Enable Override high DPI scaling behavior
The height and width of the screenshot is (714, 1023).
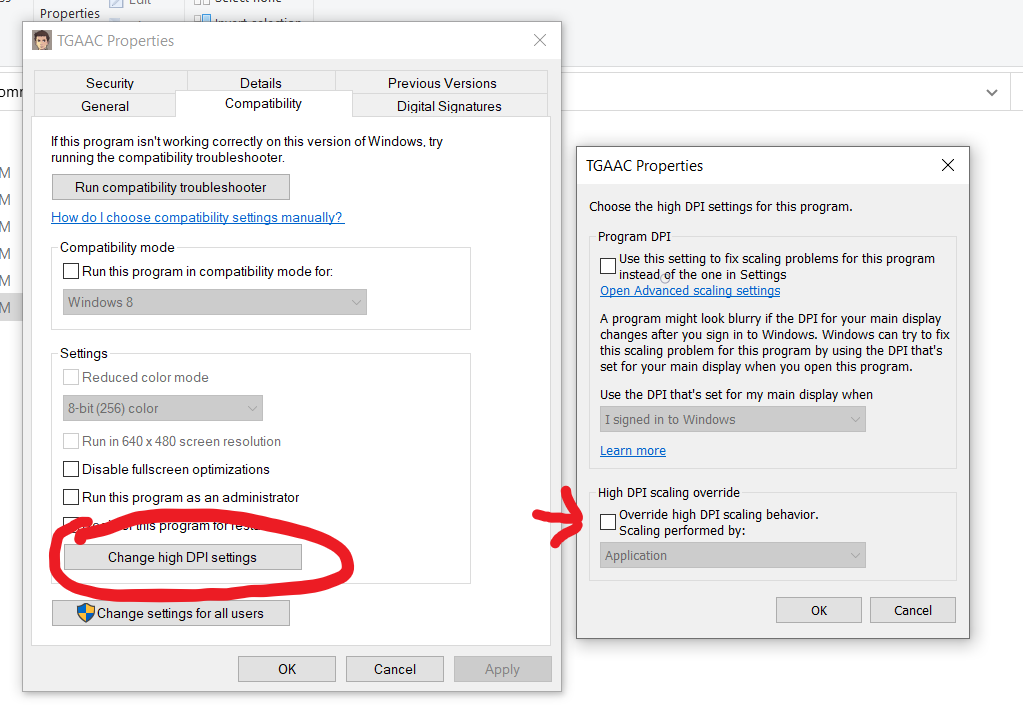coord(608,521)
